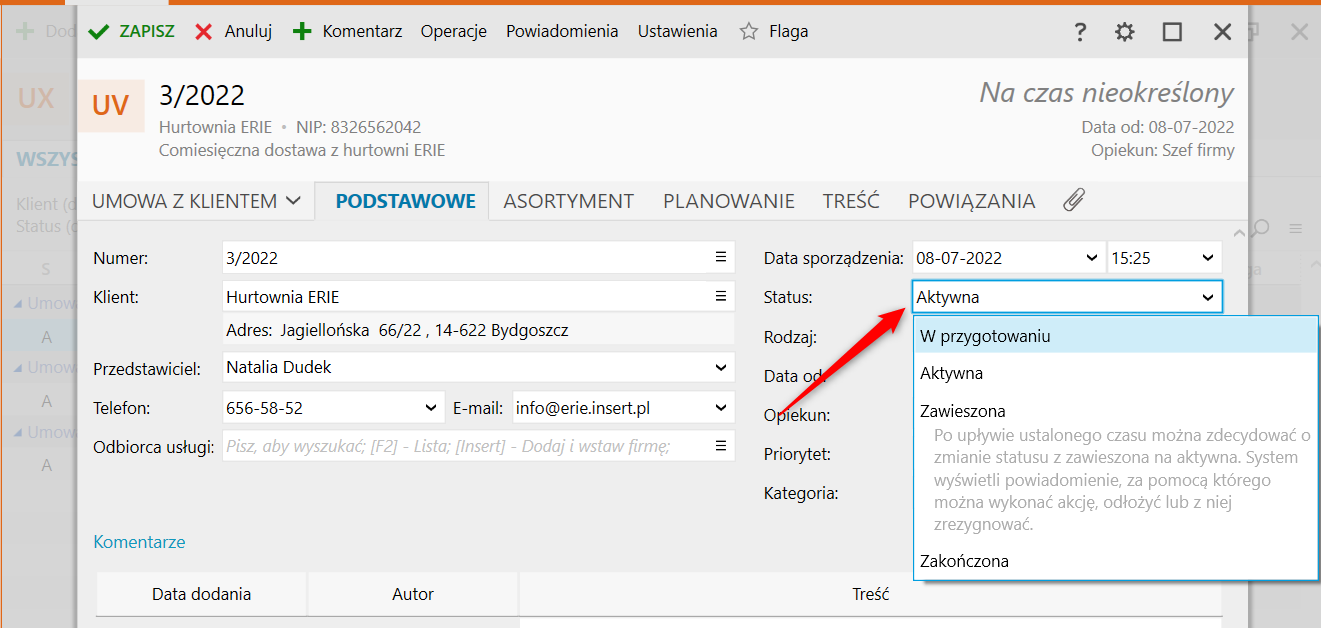The width and height of the screenshot is (1321, 628).
Task: Open the Powiadomienia menu
Action: [562, 31]
